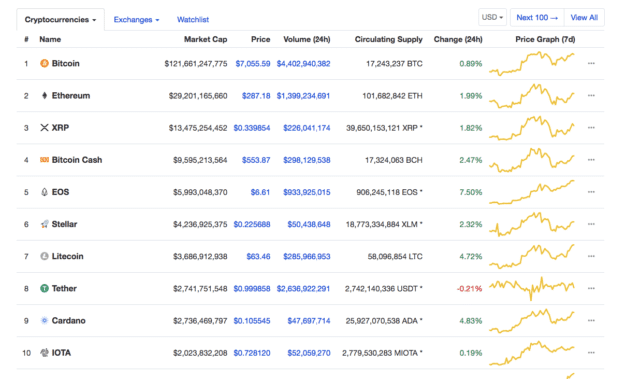Click XRP price $0.339854
Screen dimensions: 640x379
tap(252, 128)
